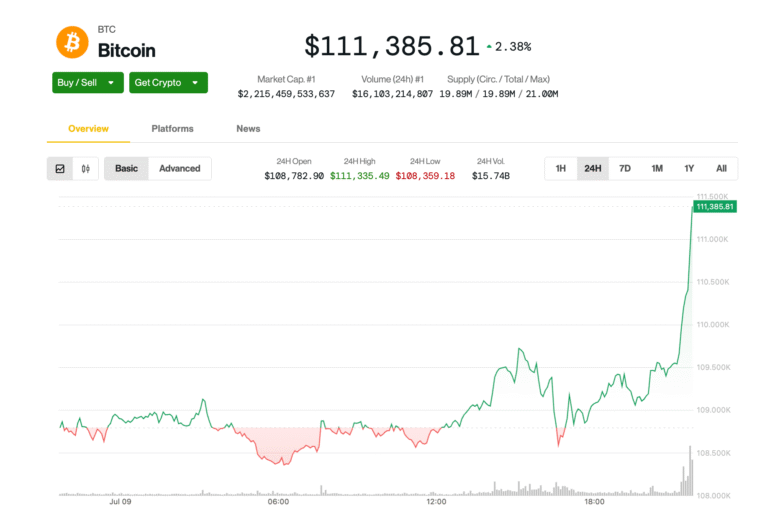Set chart range to 7D

(625, 169)
